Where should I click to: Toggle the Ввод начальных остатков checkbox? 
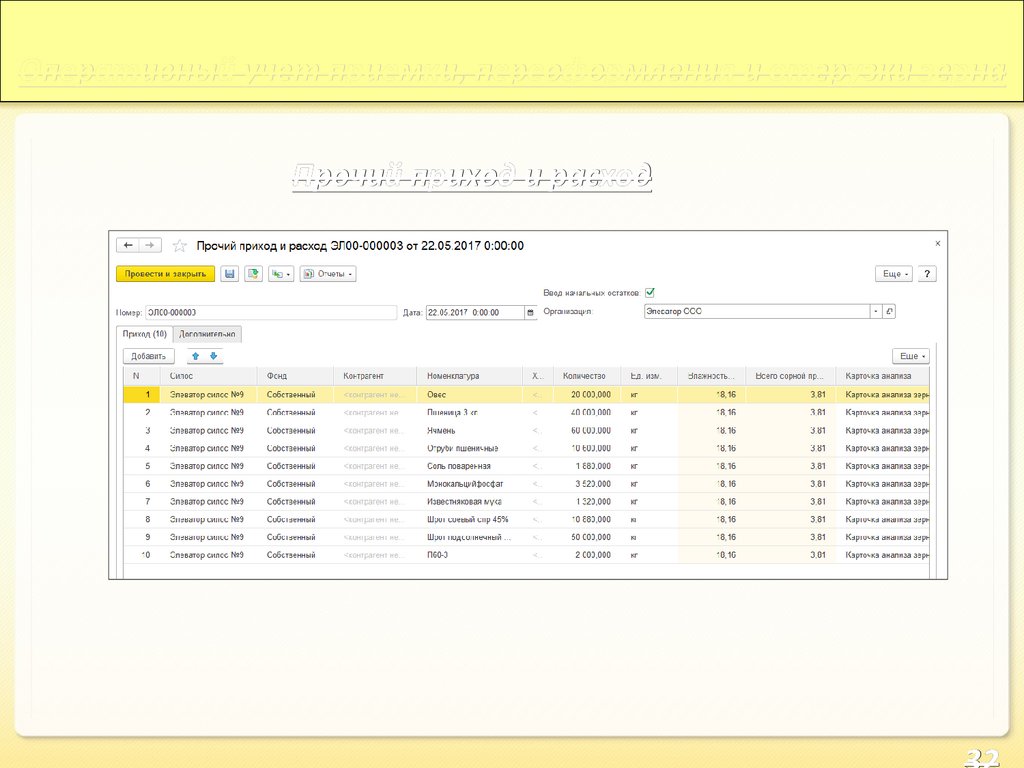(x=650, y=292)
